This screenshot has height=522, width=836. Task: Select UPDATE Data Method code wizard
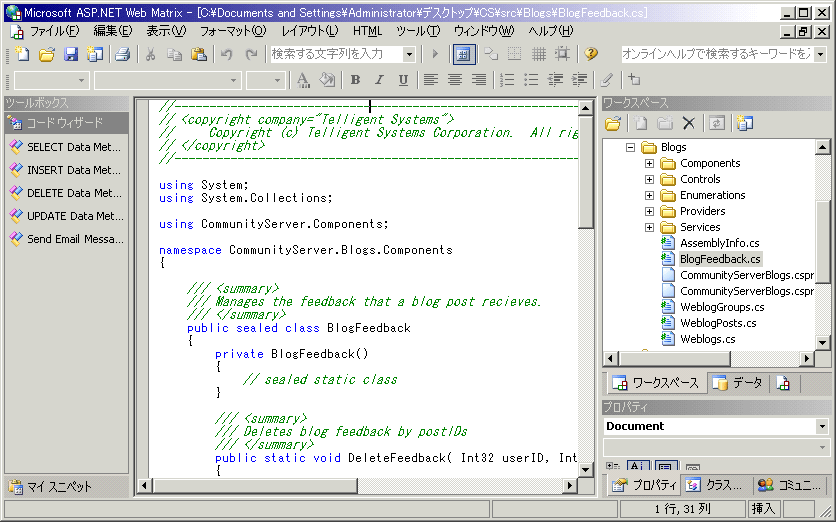click(67, 216)
